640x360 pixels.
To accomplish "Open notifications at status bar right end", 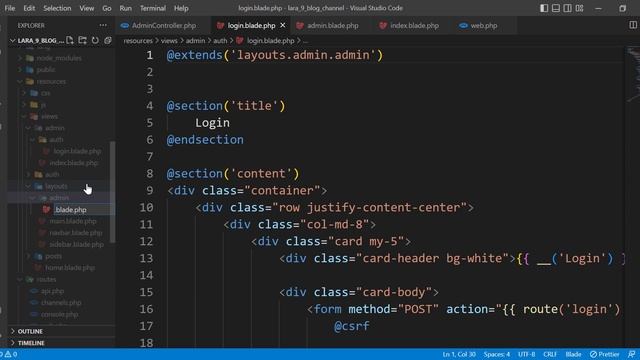I will 631,354.
